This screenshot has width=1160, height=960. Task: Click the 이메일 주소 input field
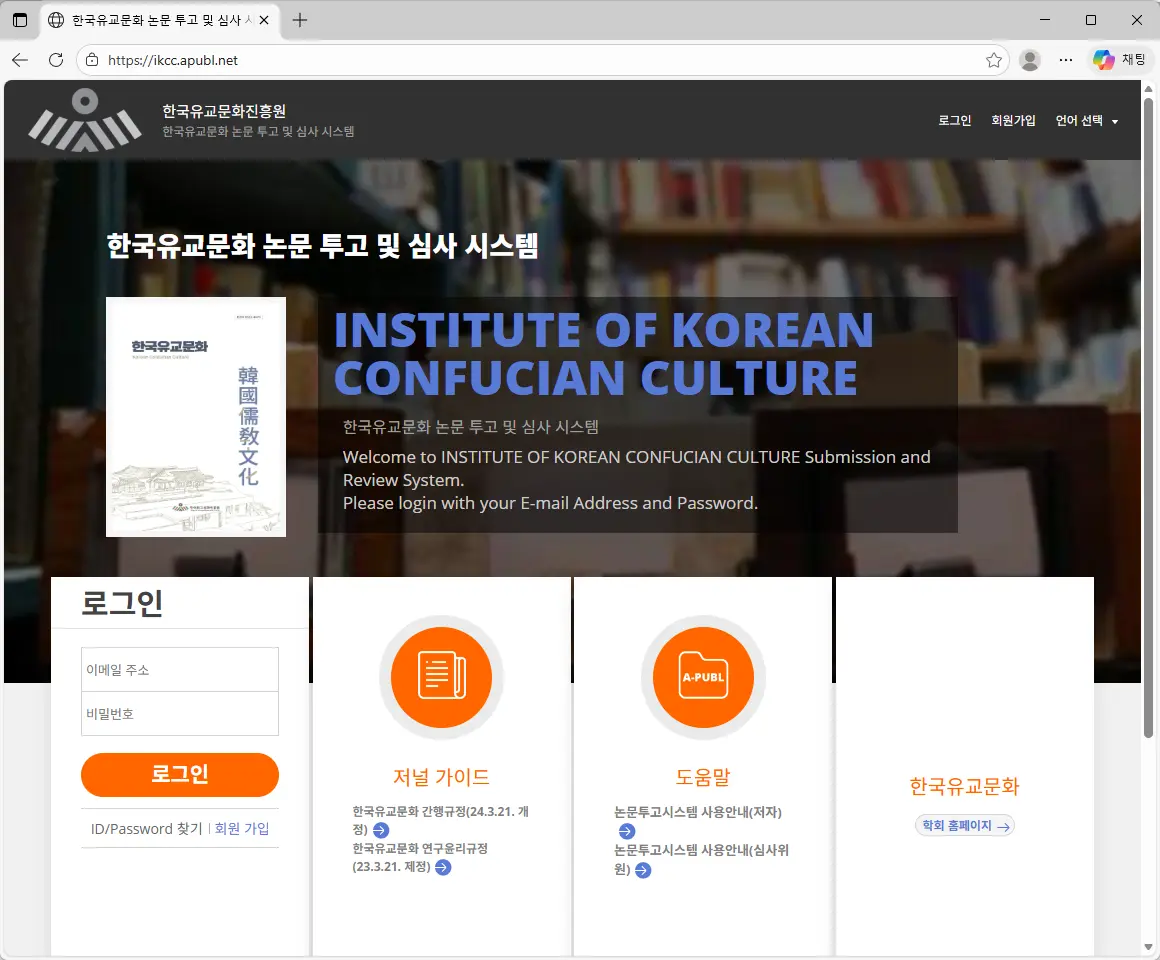[179, 668]
